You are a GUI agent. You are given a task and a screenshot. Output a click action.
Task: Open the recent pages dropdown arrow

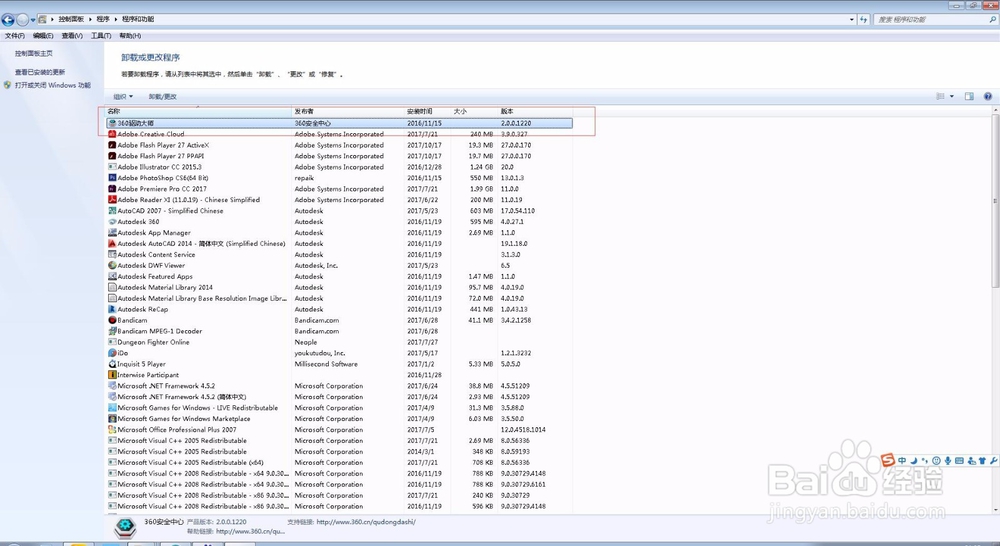pos(33,20)
